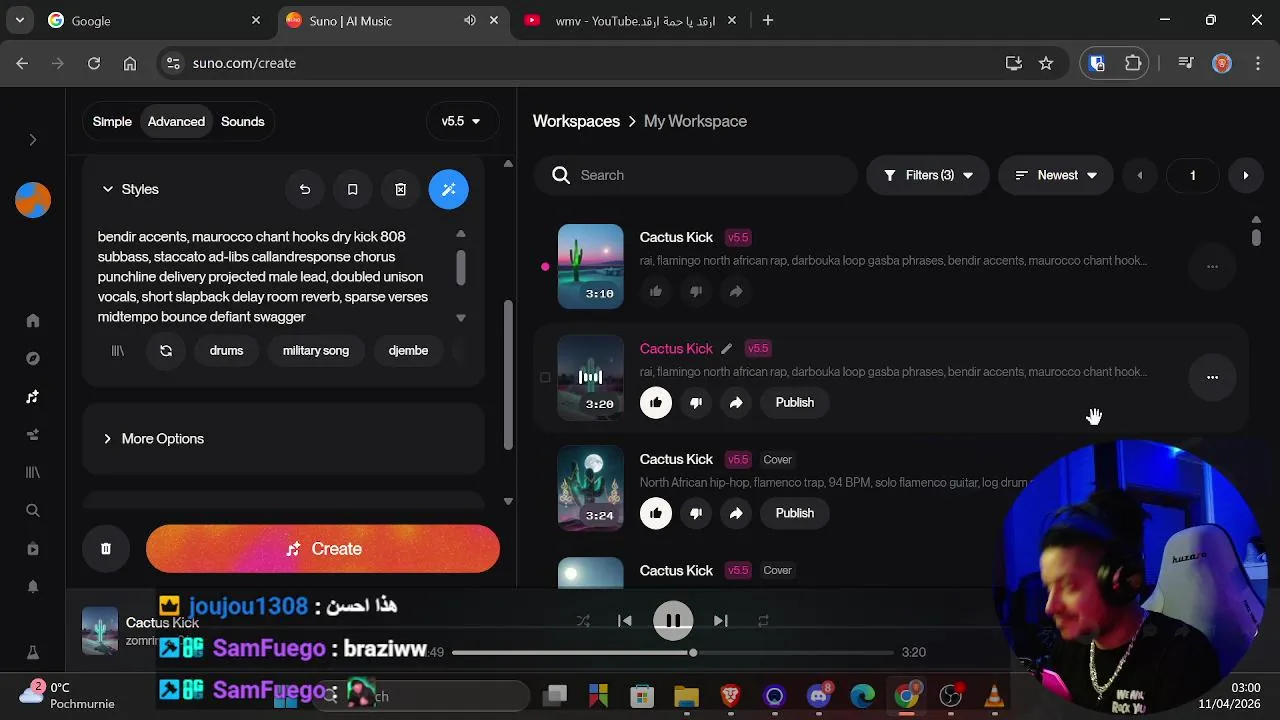Image resolution: width=1280 pixels, height=720 pixels.
Task: Undo the styles change with the arrow icon
Action: (305, 189)
